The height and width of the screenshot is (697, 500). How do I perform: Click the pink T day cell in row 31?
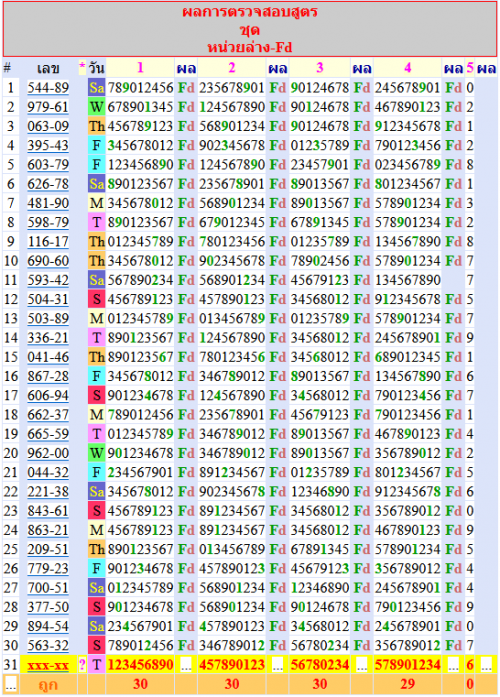tap(96, 665)
